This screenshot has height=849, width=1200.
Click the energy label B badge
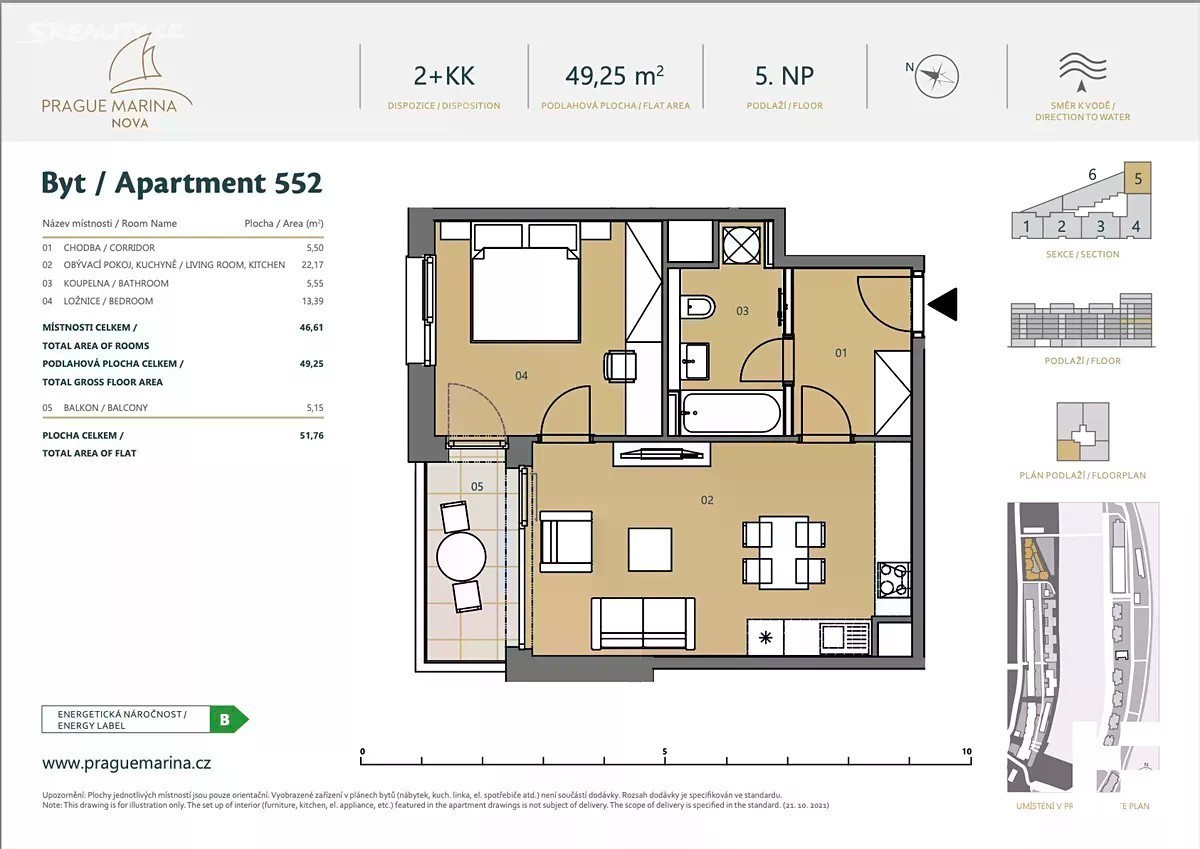click(x=225, y=719)
